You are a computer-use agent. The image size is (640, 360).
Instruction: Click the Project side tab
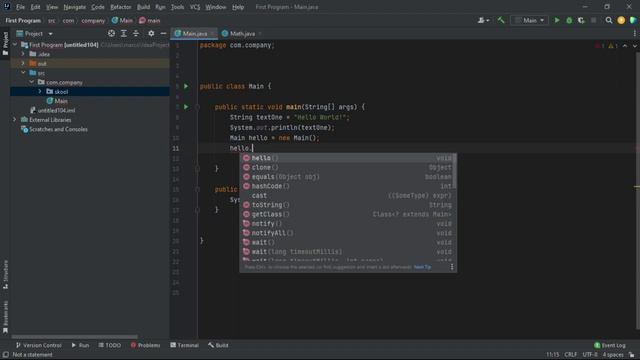(x=5, y=43)
